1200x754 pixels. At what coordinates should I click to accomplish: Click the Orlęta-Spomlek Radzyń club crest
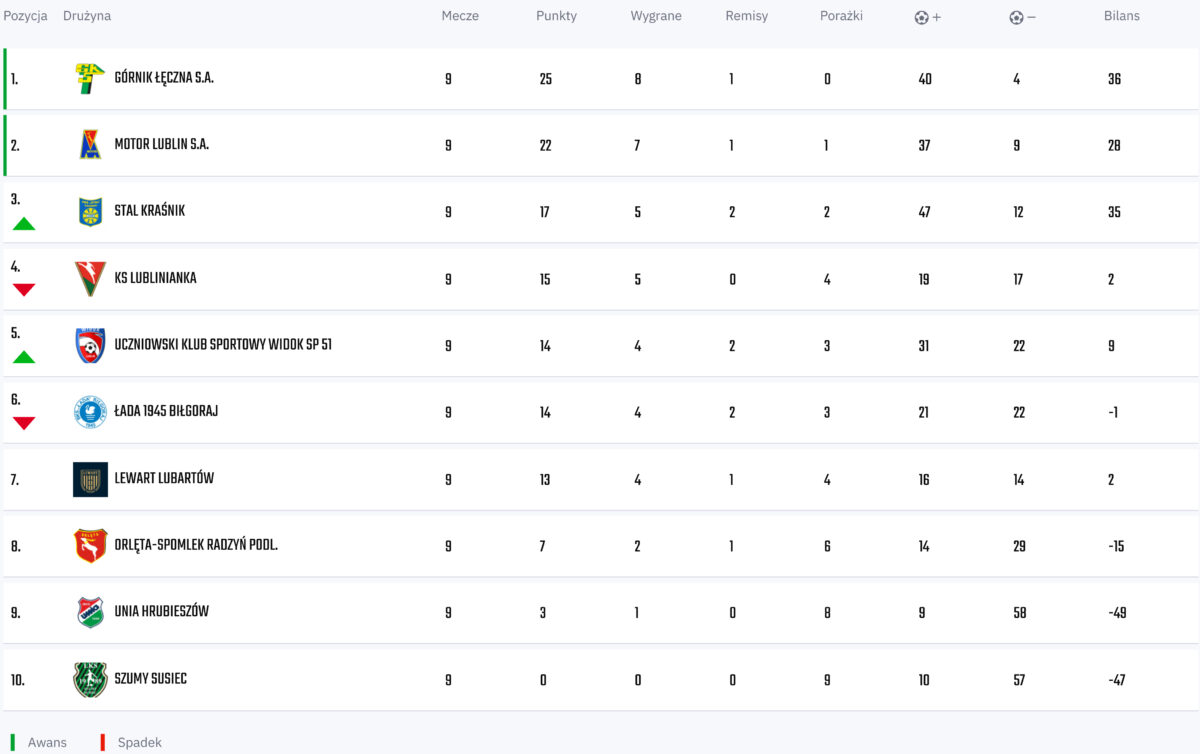[x=90, y=546]
